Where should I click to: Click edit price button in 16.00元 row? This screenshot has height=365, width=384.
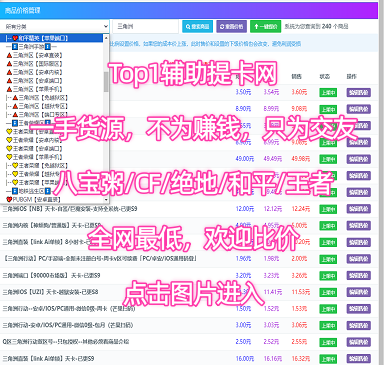tap(359, 359)
